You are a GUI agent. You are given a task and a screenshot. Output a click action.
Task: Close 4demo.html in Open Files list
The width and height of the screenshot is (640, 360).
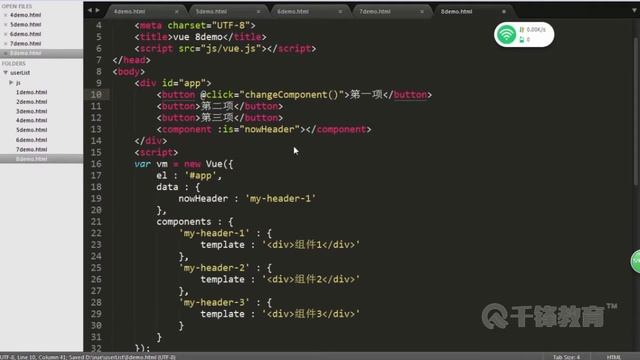(x=5, y=15)
